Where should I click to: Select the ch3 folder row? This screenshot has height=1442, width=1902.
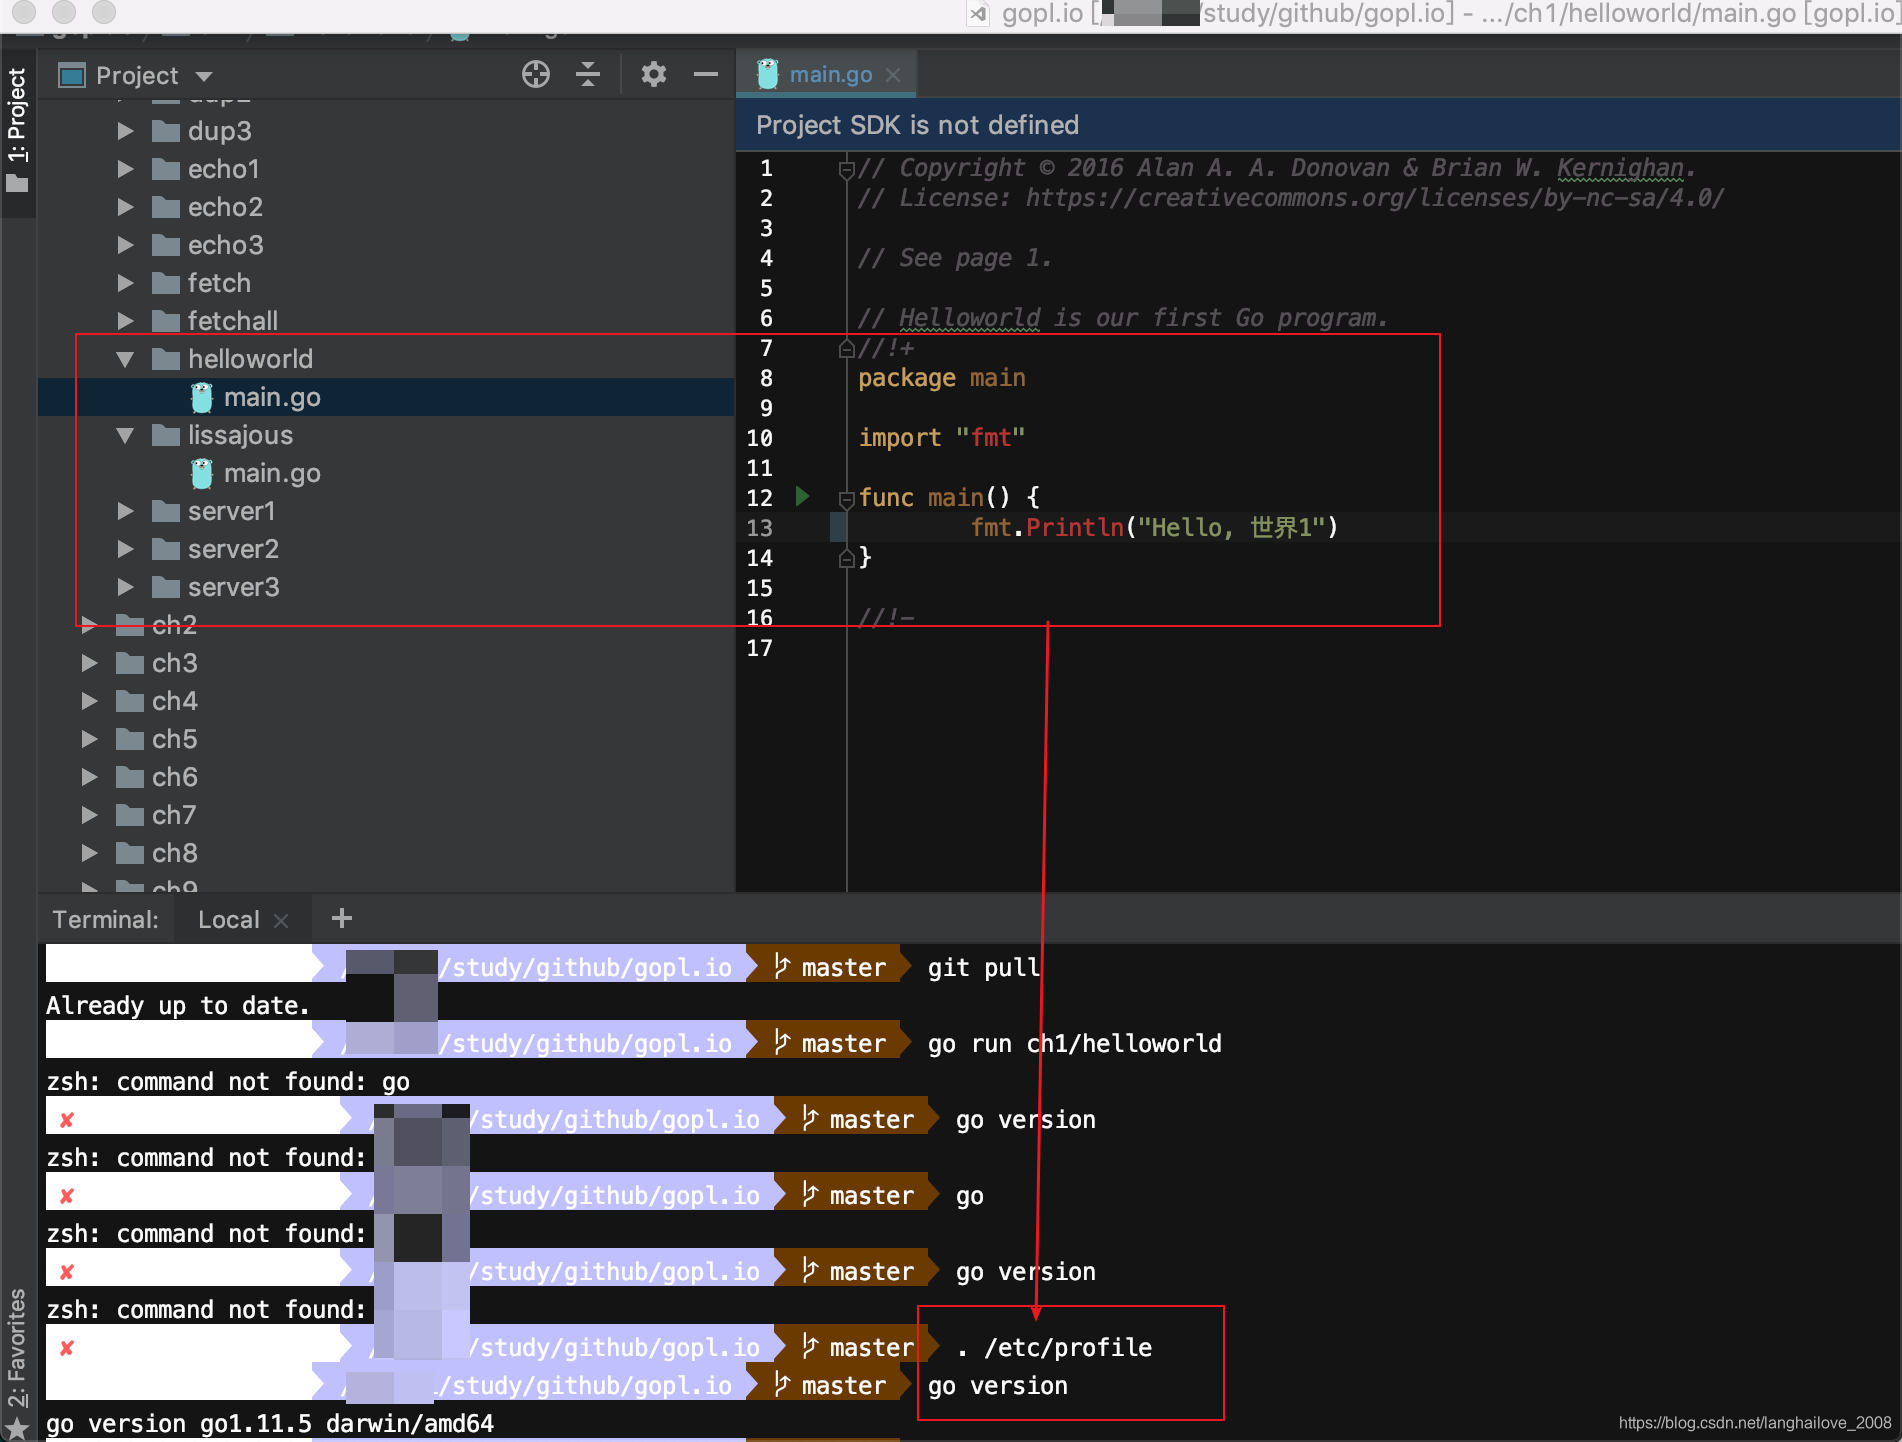(x=386, y=663)
